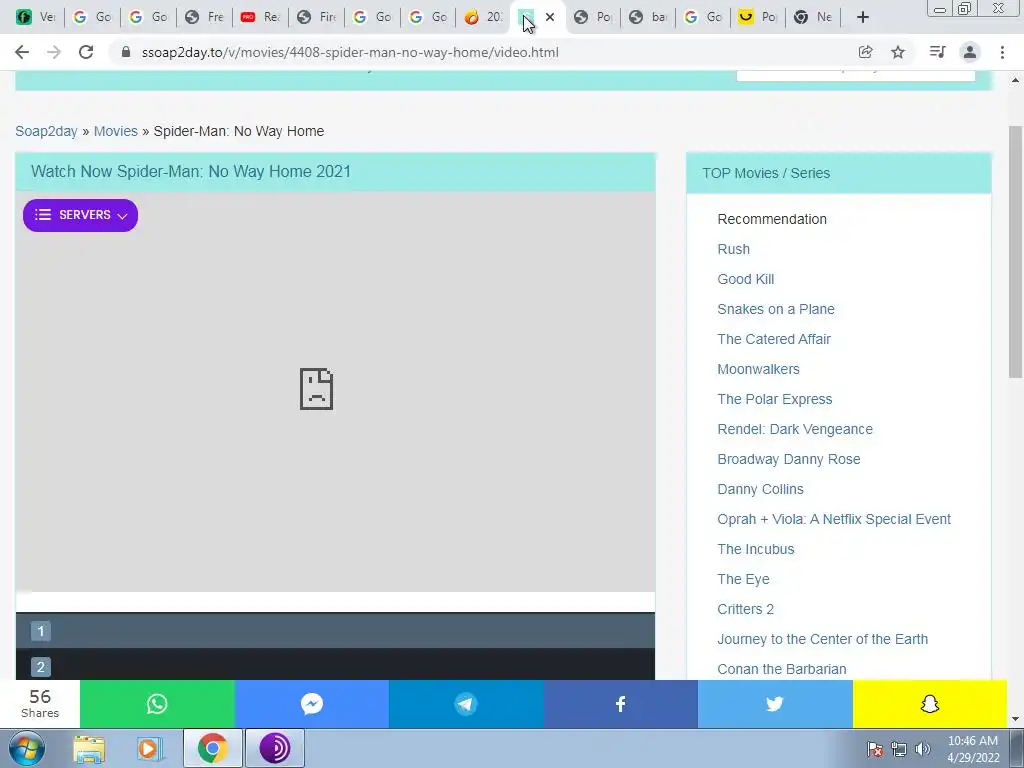
Task: Open the Critters 2 link
Action: [745, 610]
